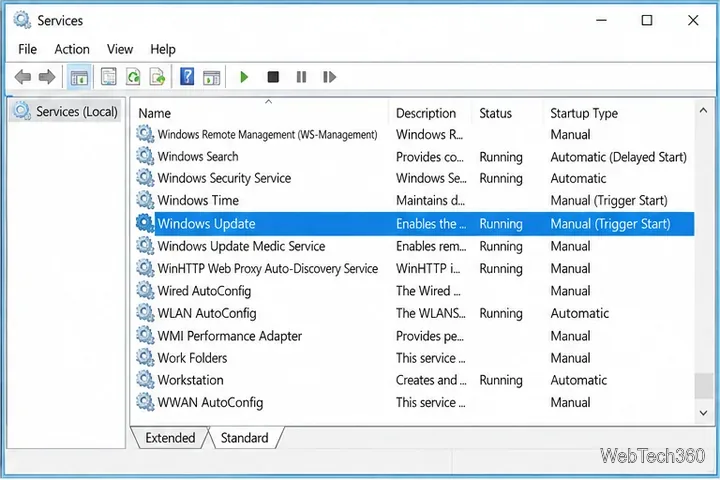Select the Windows Security Service name

pos(224,178)
